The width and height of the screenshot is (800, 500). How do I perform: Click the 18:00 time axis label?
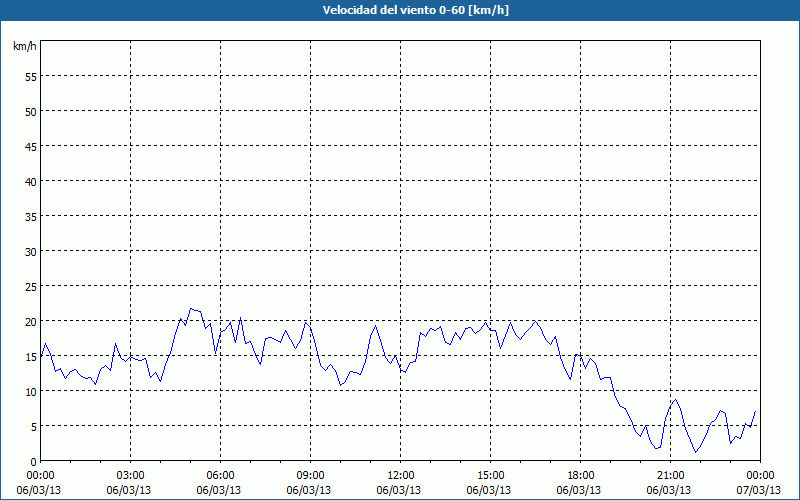[581, 476]
